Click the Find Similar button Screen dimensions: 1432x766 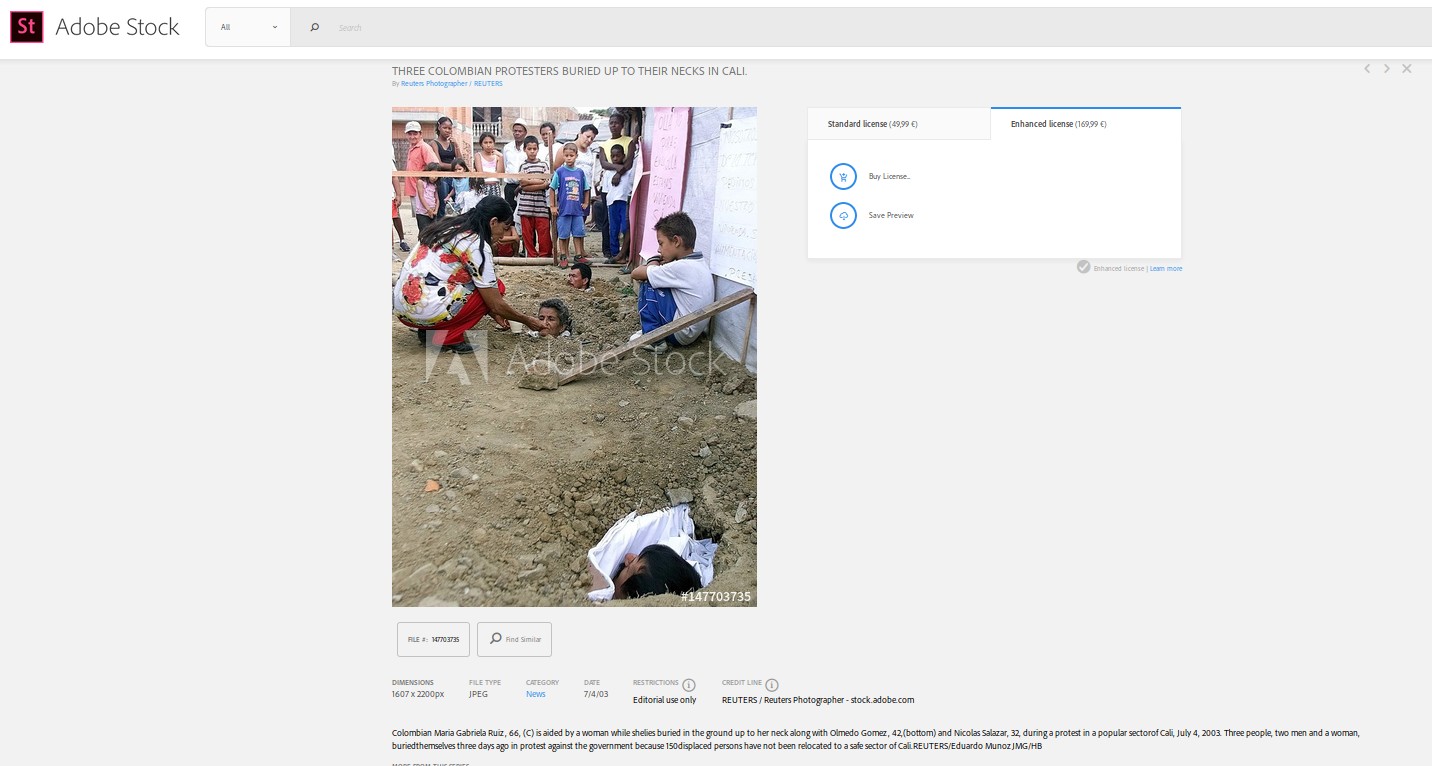coord(514,639)
